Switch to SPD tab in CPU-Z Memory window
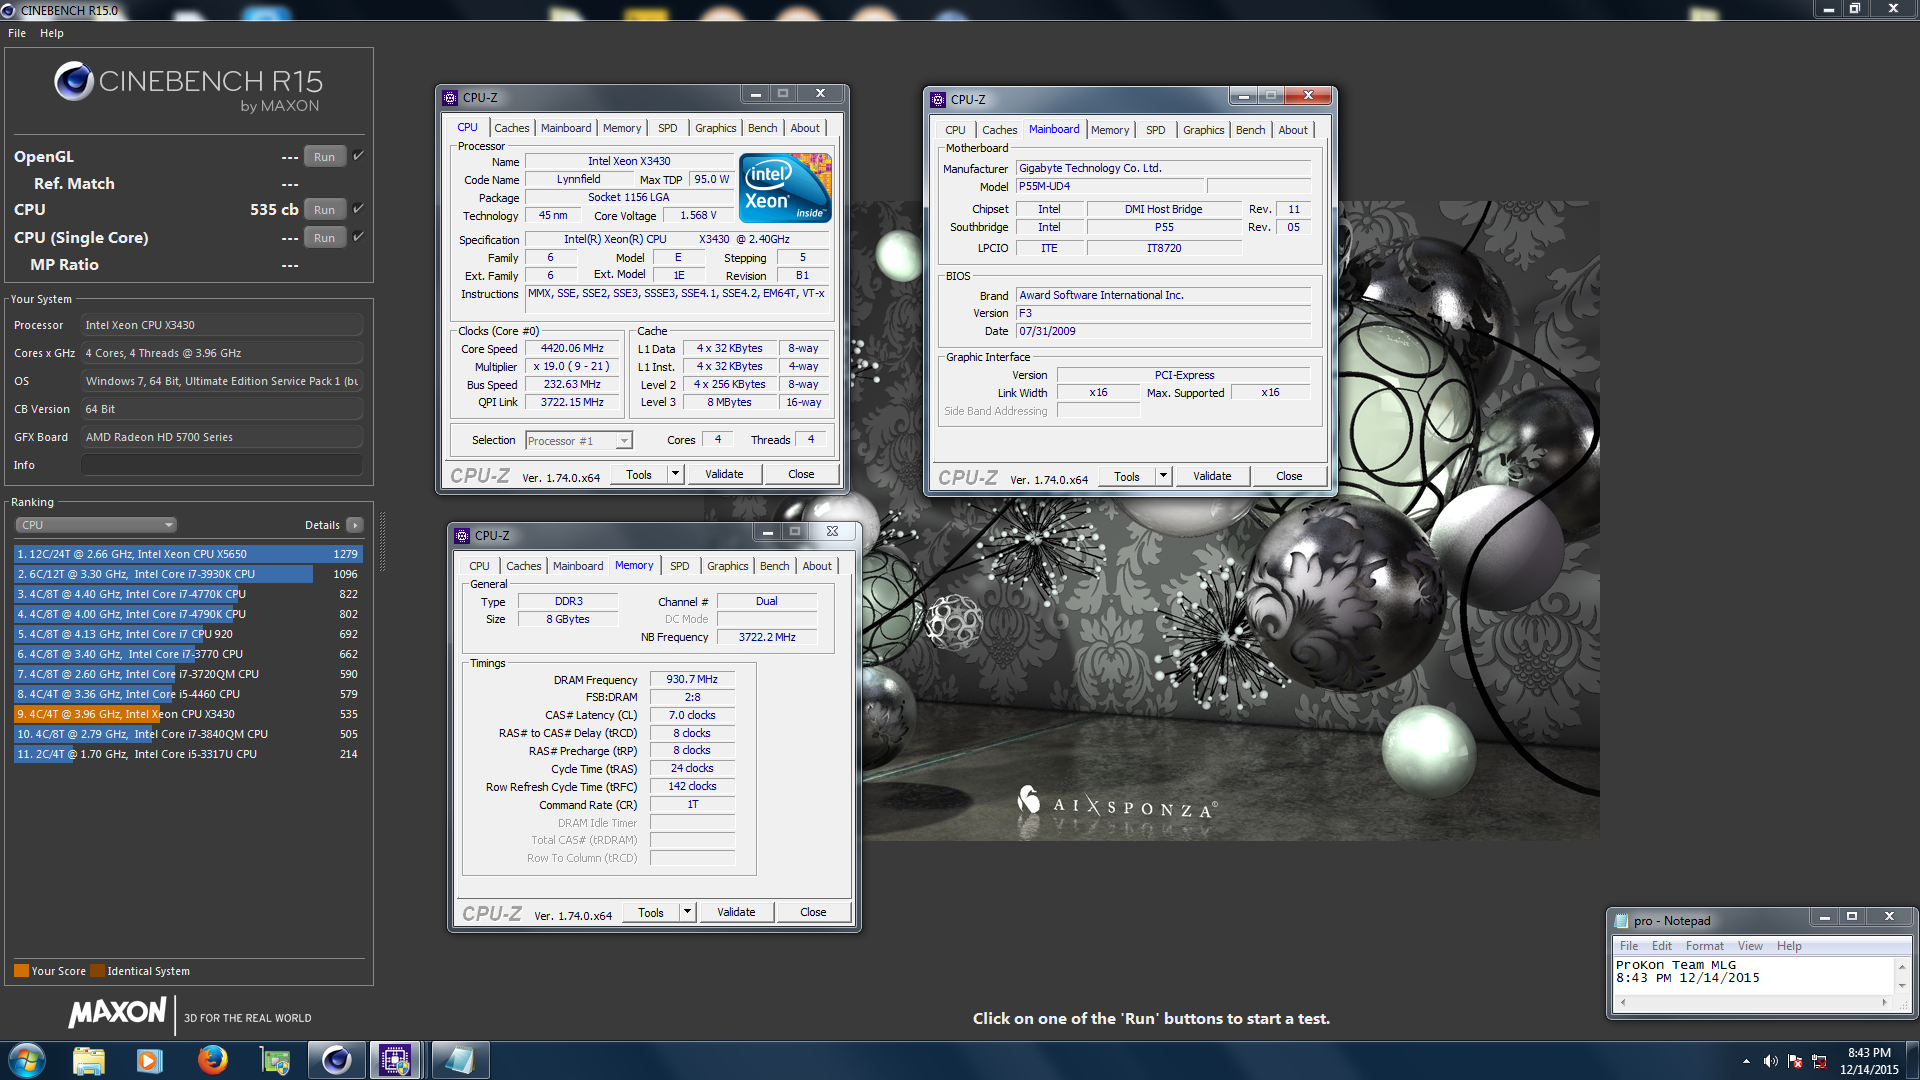 click(x=680, y=566)
